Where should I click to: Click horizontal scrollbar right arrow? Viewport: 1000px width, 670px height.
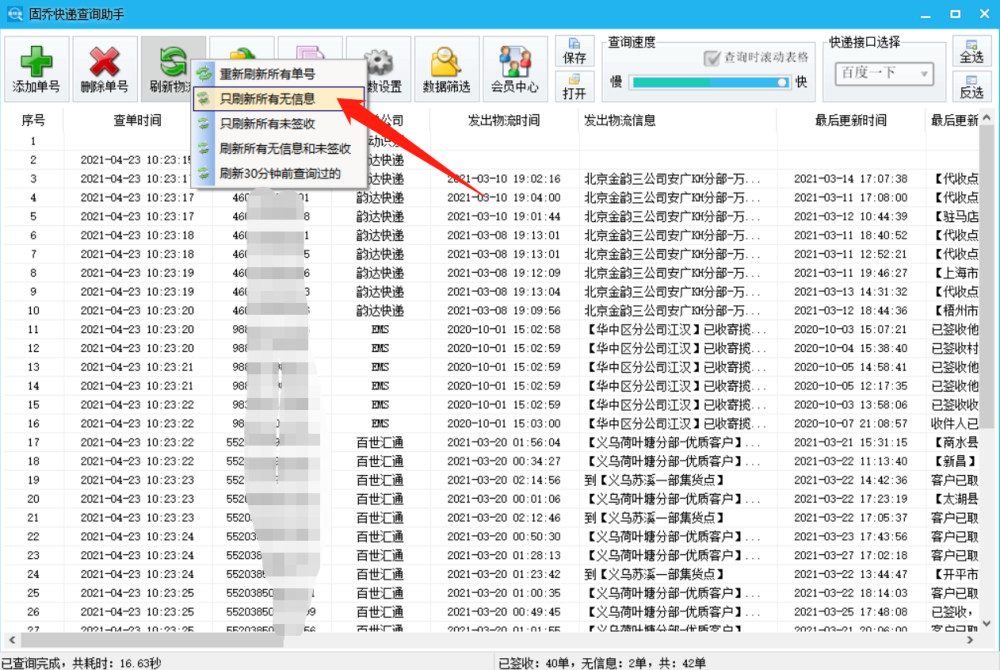[970, 639]
